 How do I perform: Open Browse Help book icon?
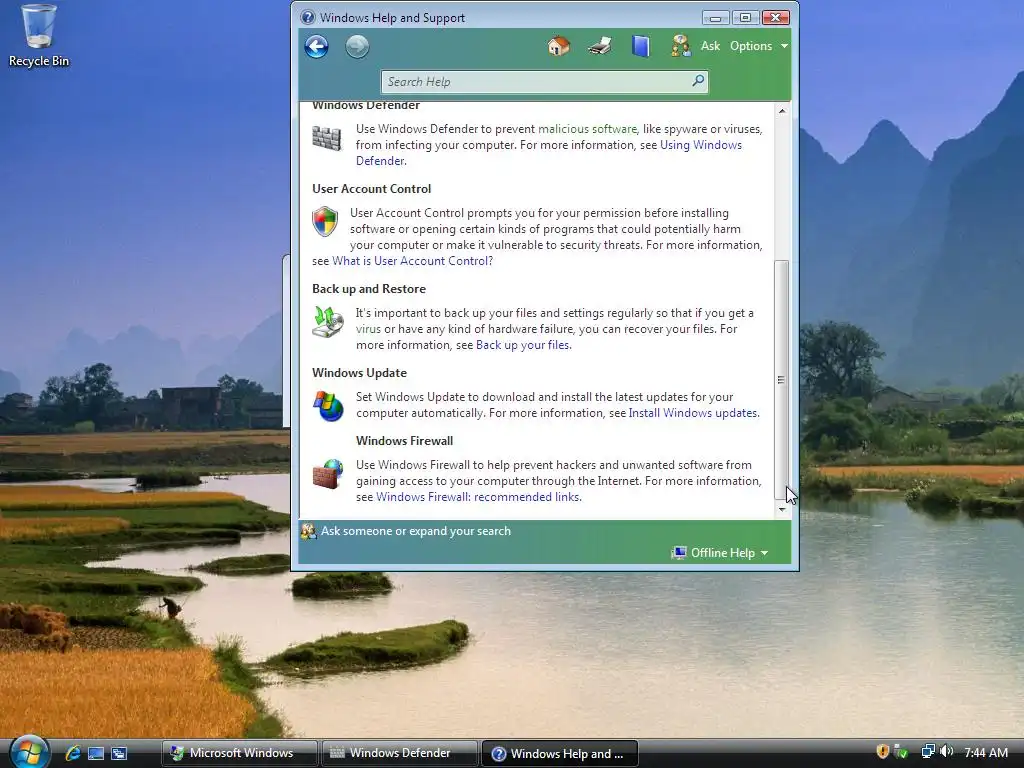coord(641,46)
